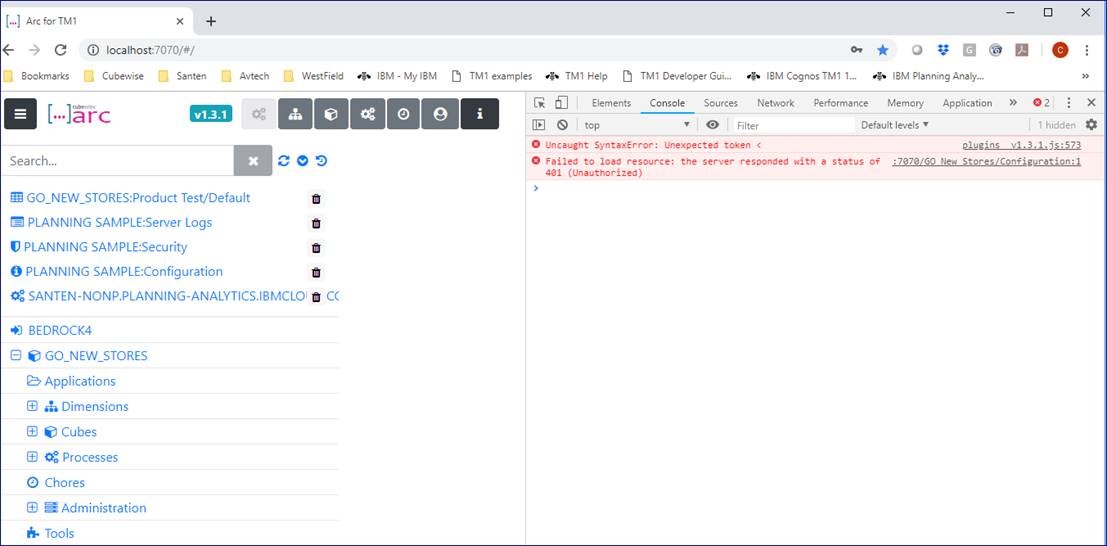This screenshot has width=1107, height=546.
Task: Click the Arc logo
Action: [x=79, y=114]
